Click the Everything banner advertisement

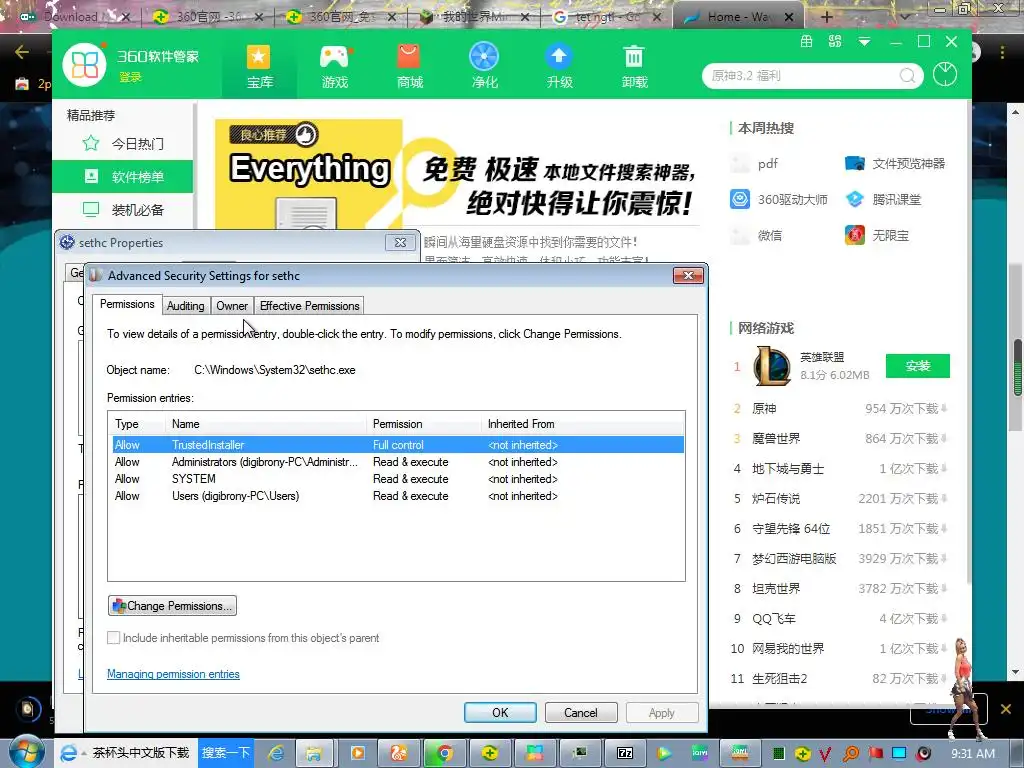[457, 173]
